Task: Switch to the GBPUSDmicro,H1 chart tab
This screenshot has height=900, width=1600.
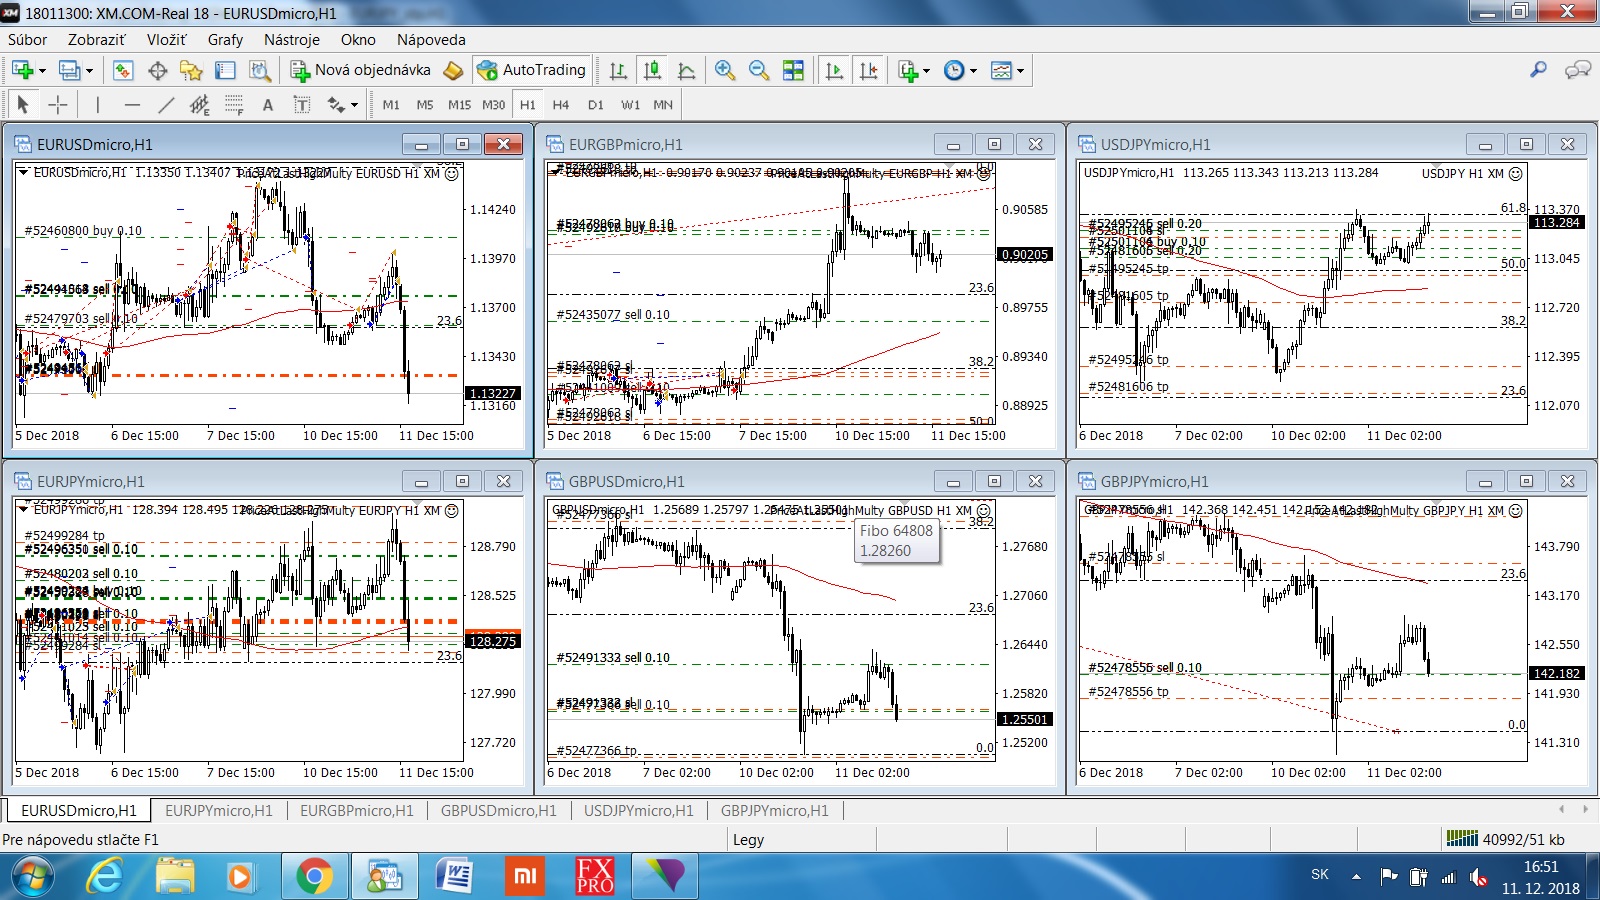Action: 498,811
